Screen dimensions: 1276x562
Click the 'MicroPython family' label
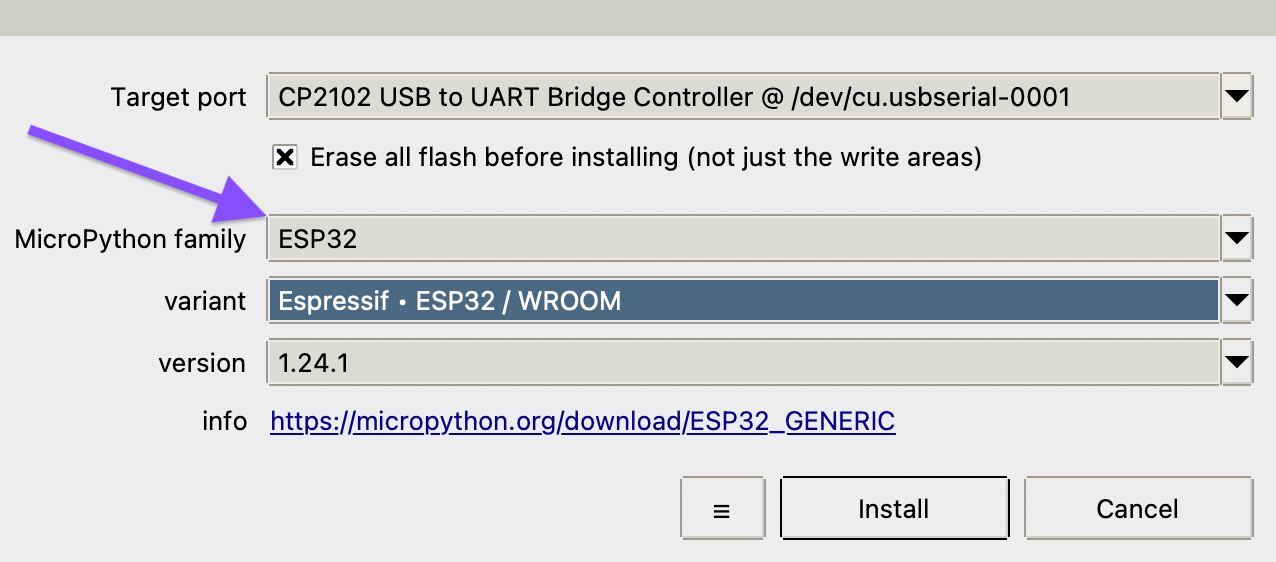point(130,239)
